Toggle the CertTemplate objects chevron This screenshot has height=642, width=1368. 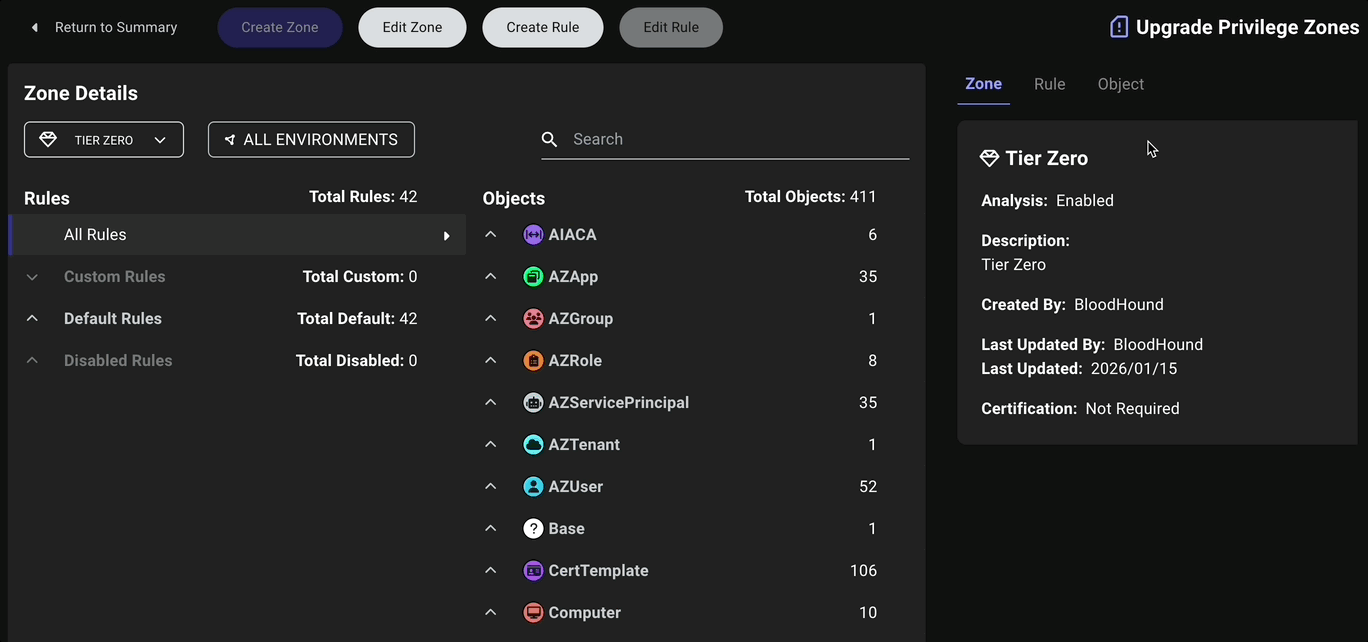pos(491,571)
